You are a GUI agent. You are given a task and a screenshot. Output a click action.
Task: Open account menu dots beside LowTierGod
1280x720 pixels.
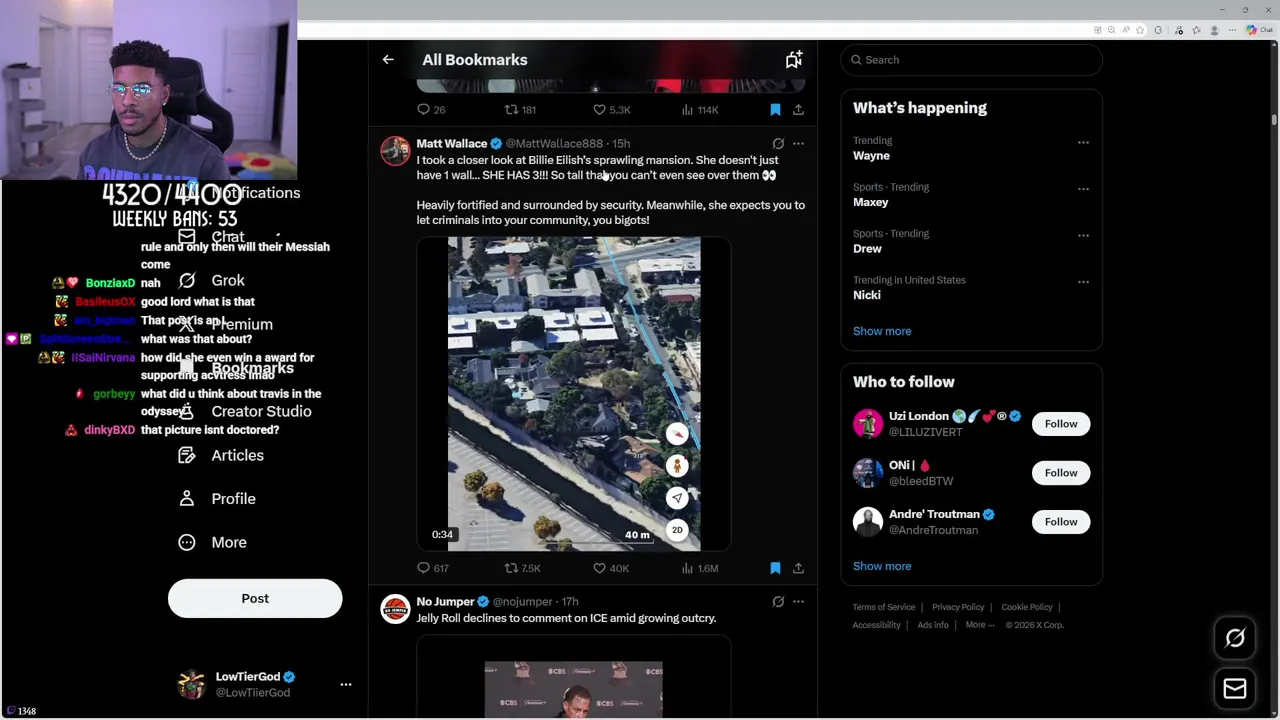(346, 685)
